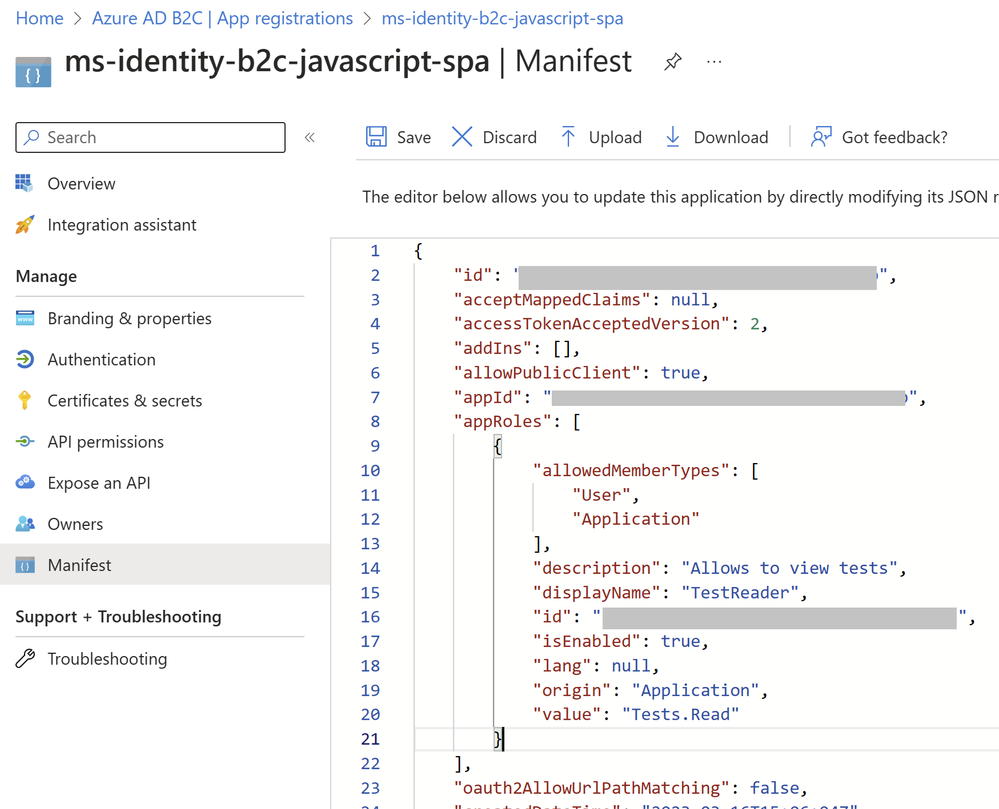The width and height of the screenshot is (999, 809).
Task: Open Troubleshooting under Support
Action: coord(107,659)
